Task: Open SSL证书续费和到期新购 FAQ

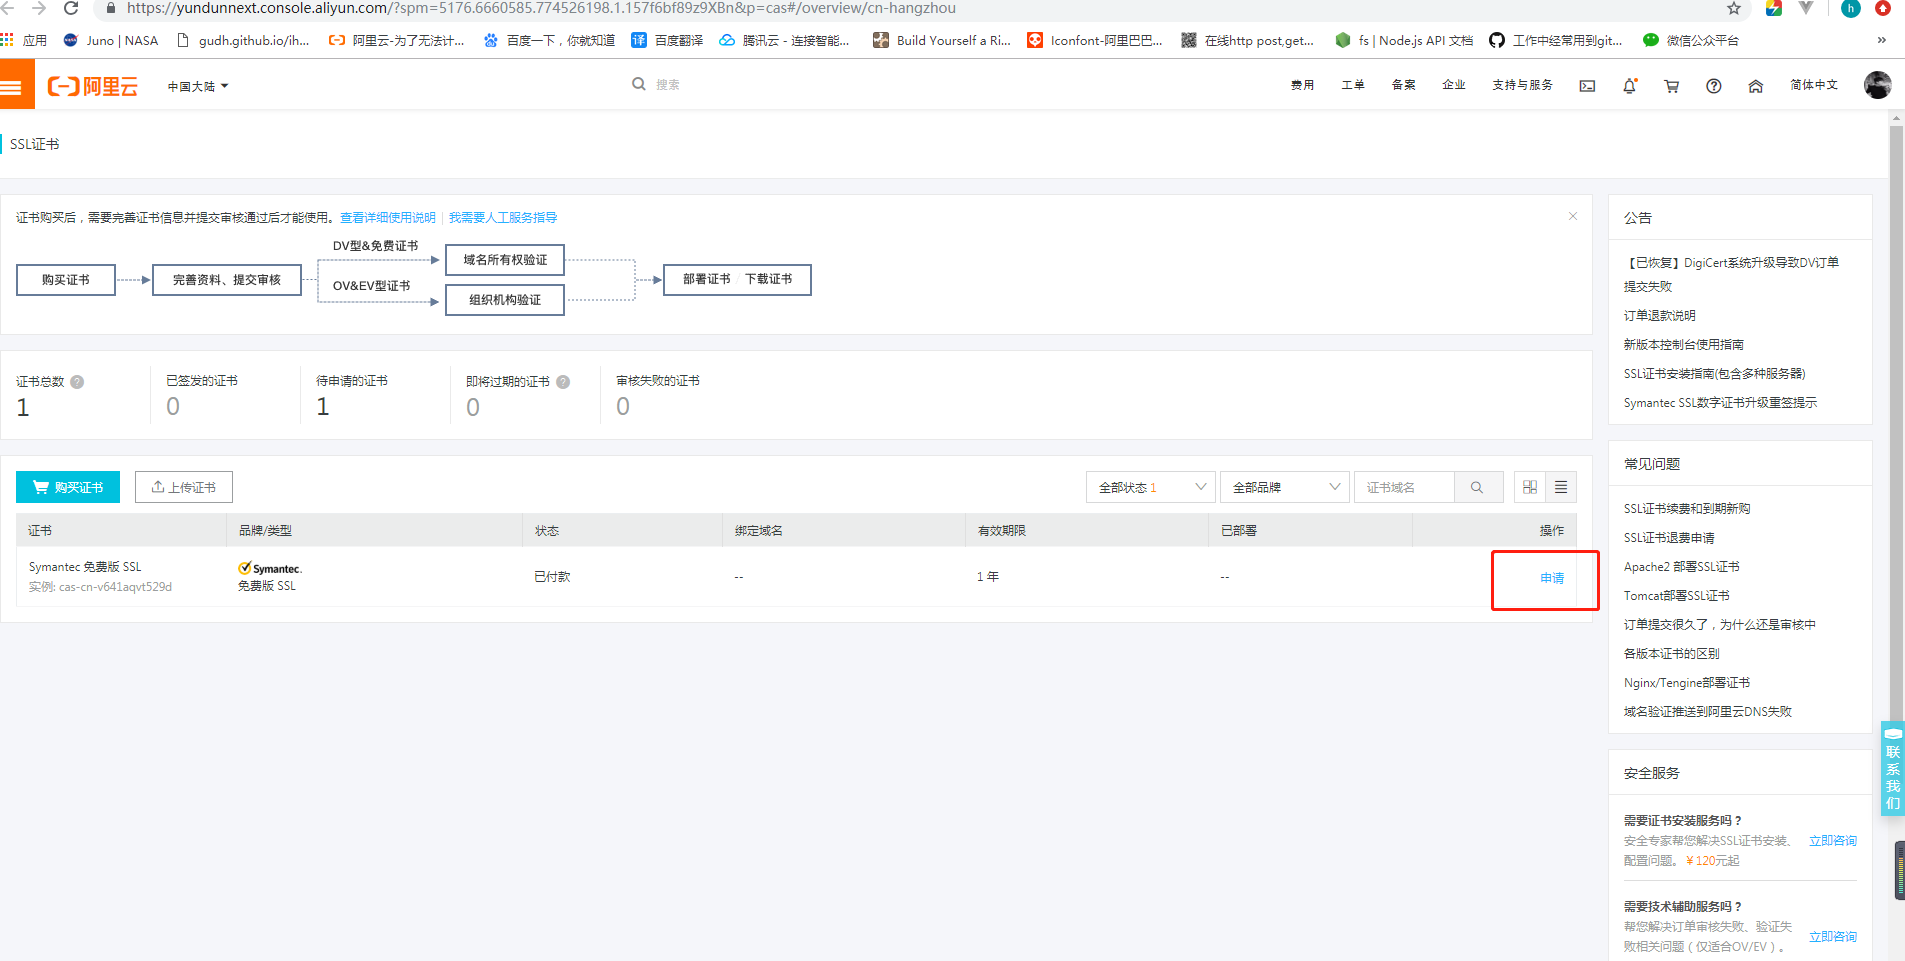Action: pyautogui.click(x=1687, y=509)
